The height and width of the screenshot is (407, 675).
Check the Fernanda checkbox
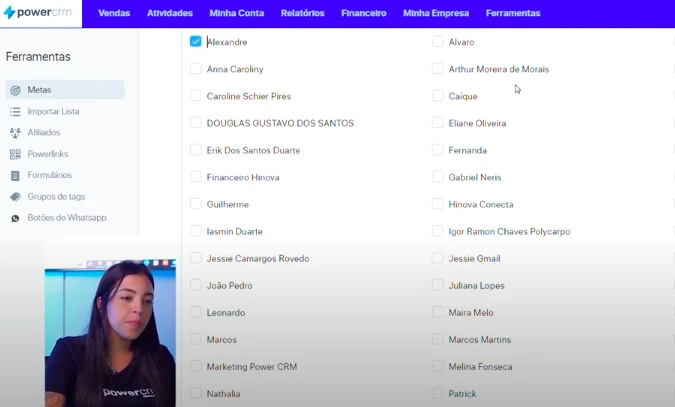pos(437,150)
